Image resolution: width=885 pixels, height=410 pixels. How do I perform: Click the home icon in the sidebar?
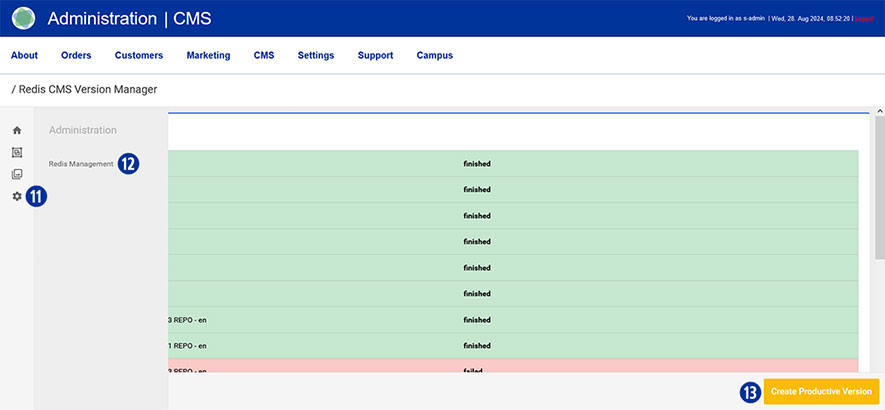(17, 130)
